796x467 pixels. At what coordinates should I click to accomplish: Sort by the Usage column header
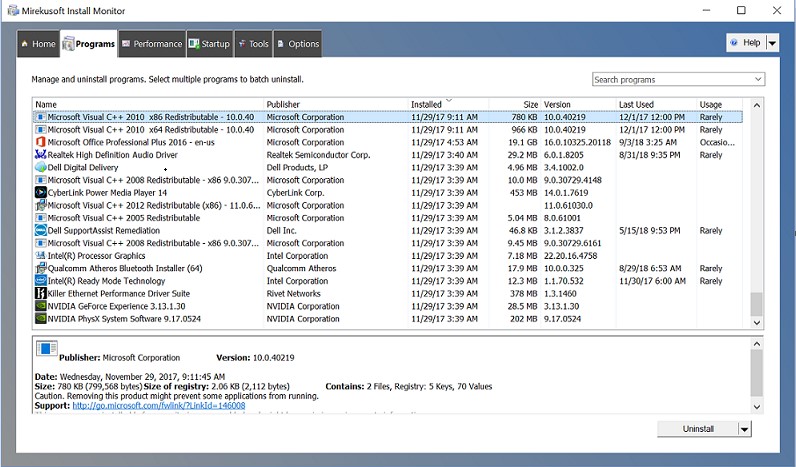click(x=720, y=104)
